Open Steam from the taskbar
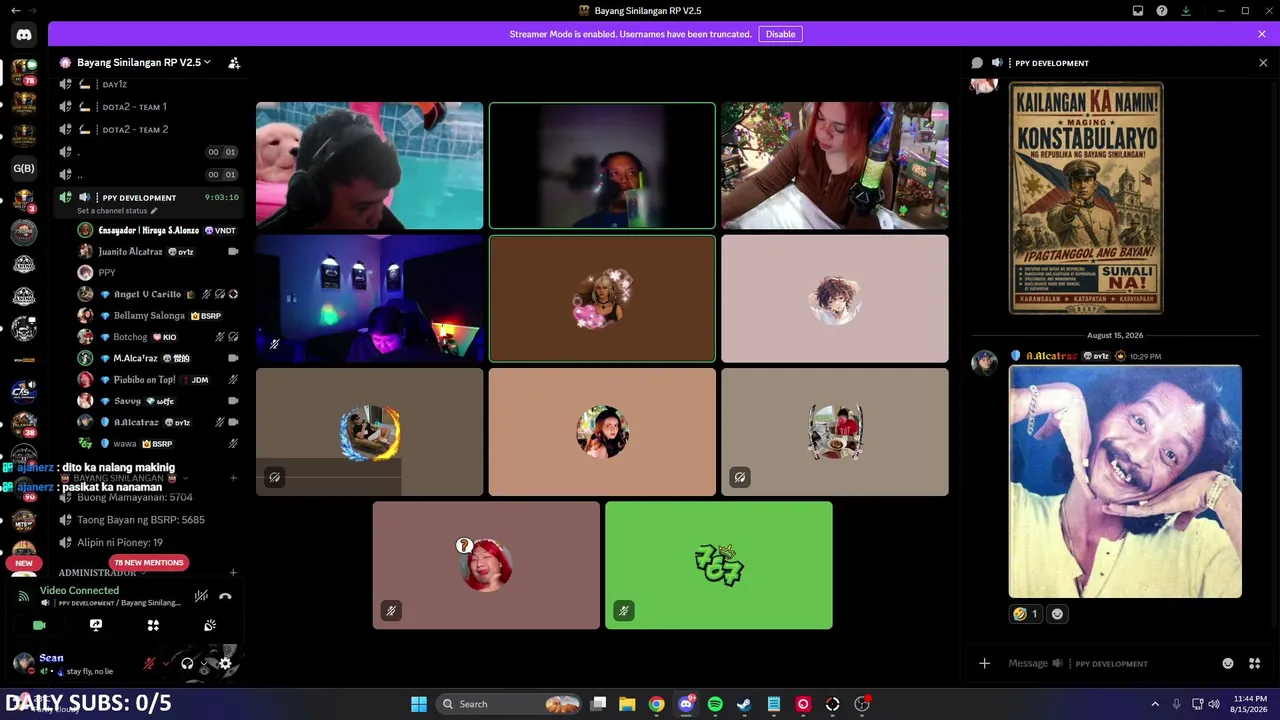 (x=744, y=704)
